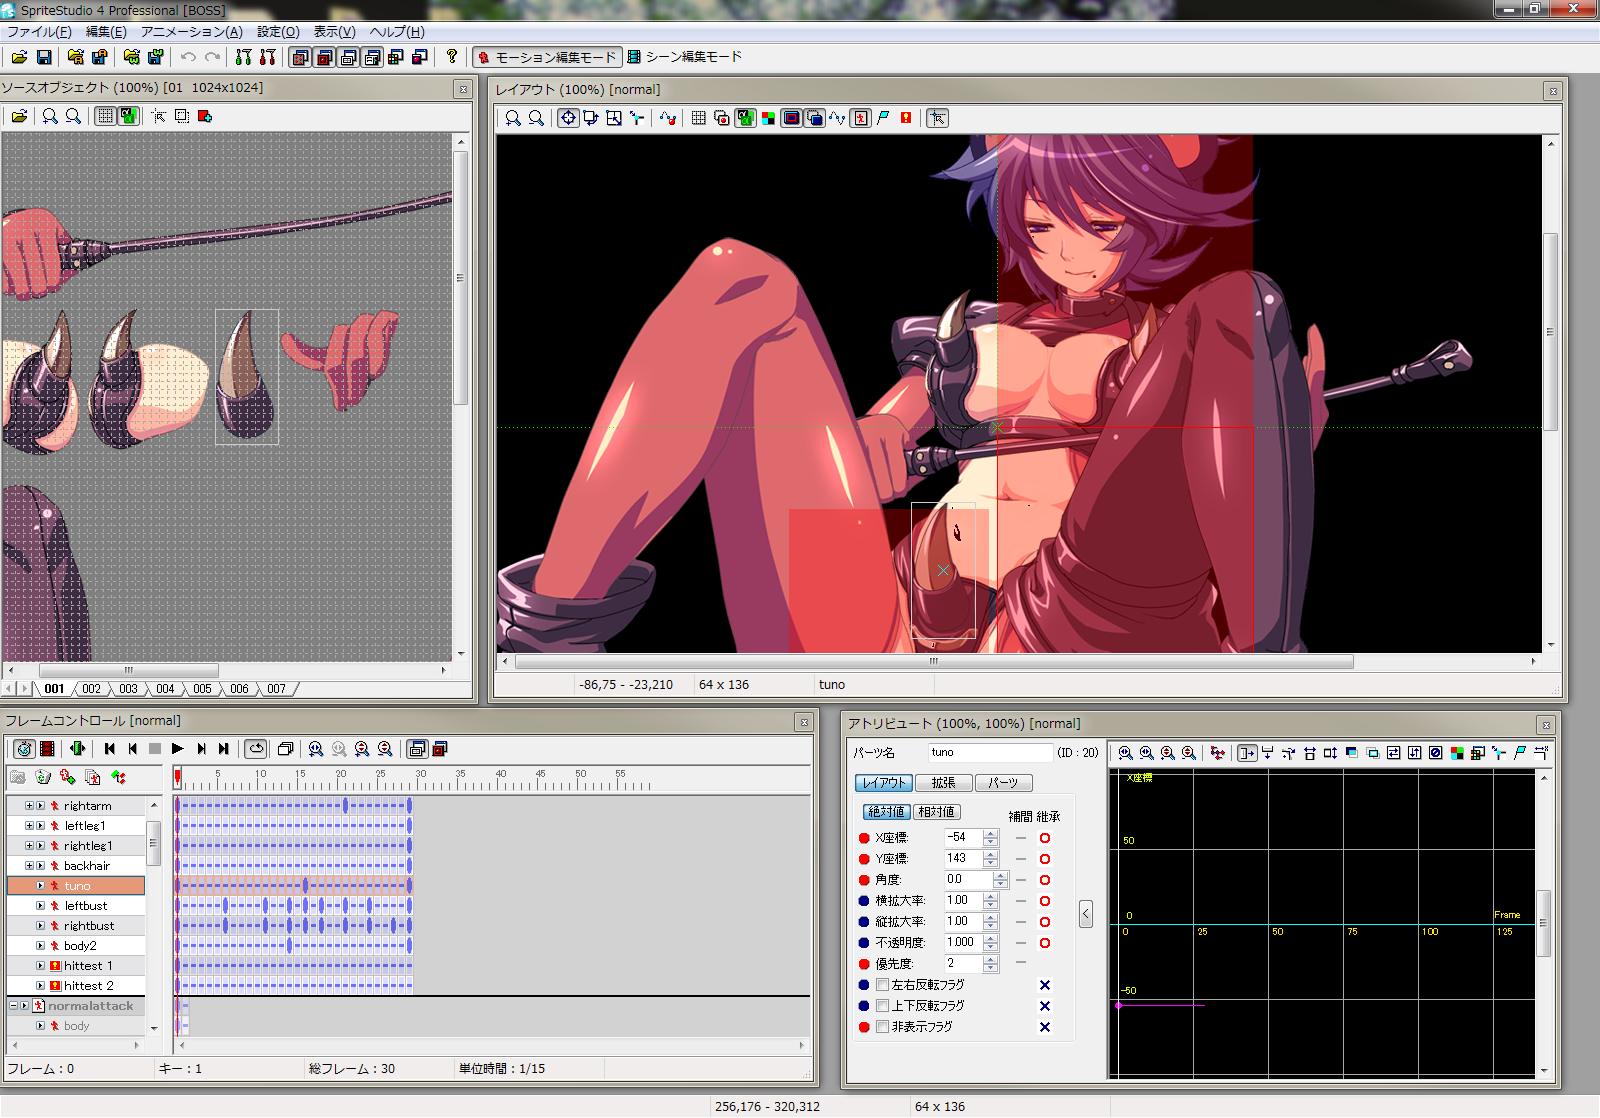Step to the previous frame
This screenshot has width=1600, height=1118.
(132, 748)
